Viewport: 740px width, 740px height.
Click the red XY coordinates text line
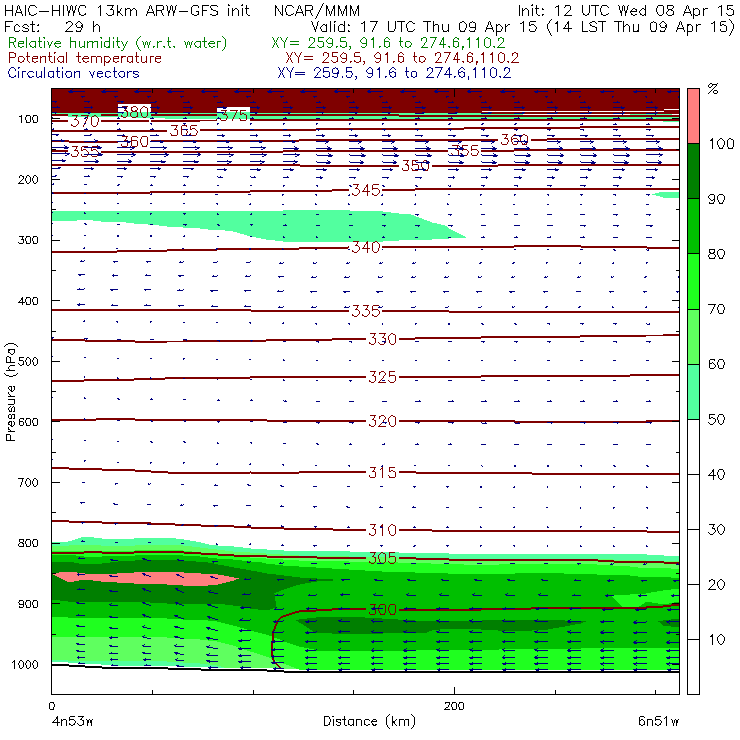coord(402,58)
